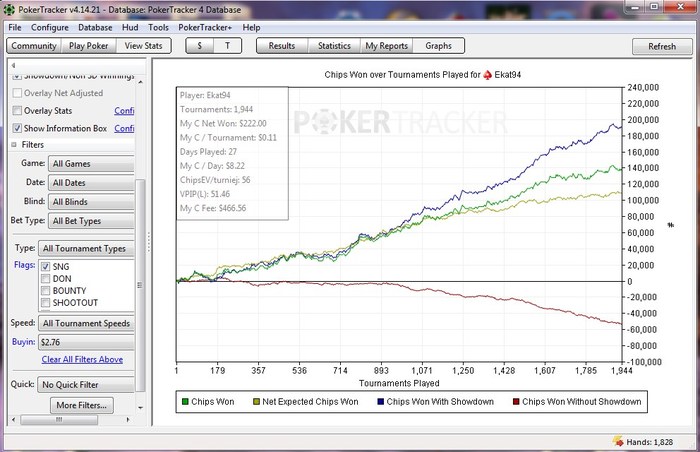Uncheck Show Information Box

(17, 128)
